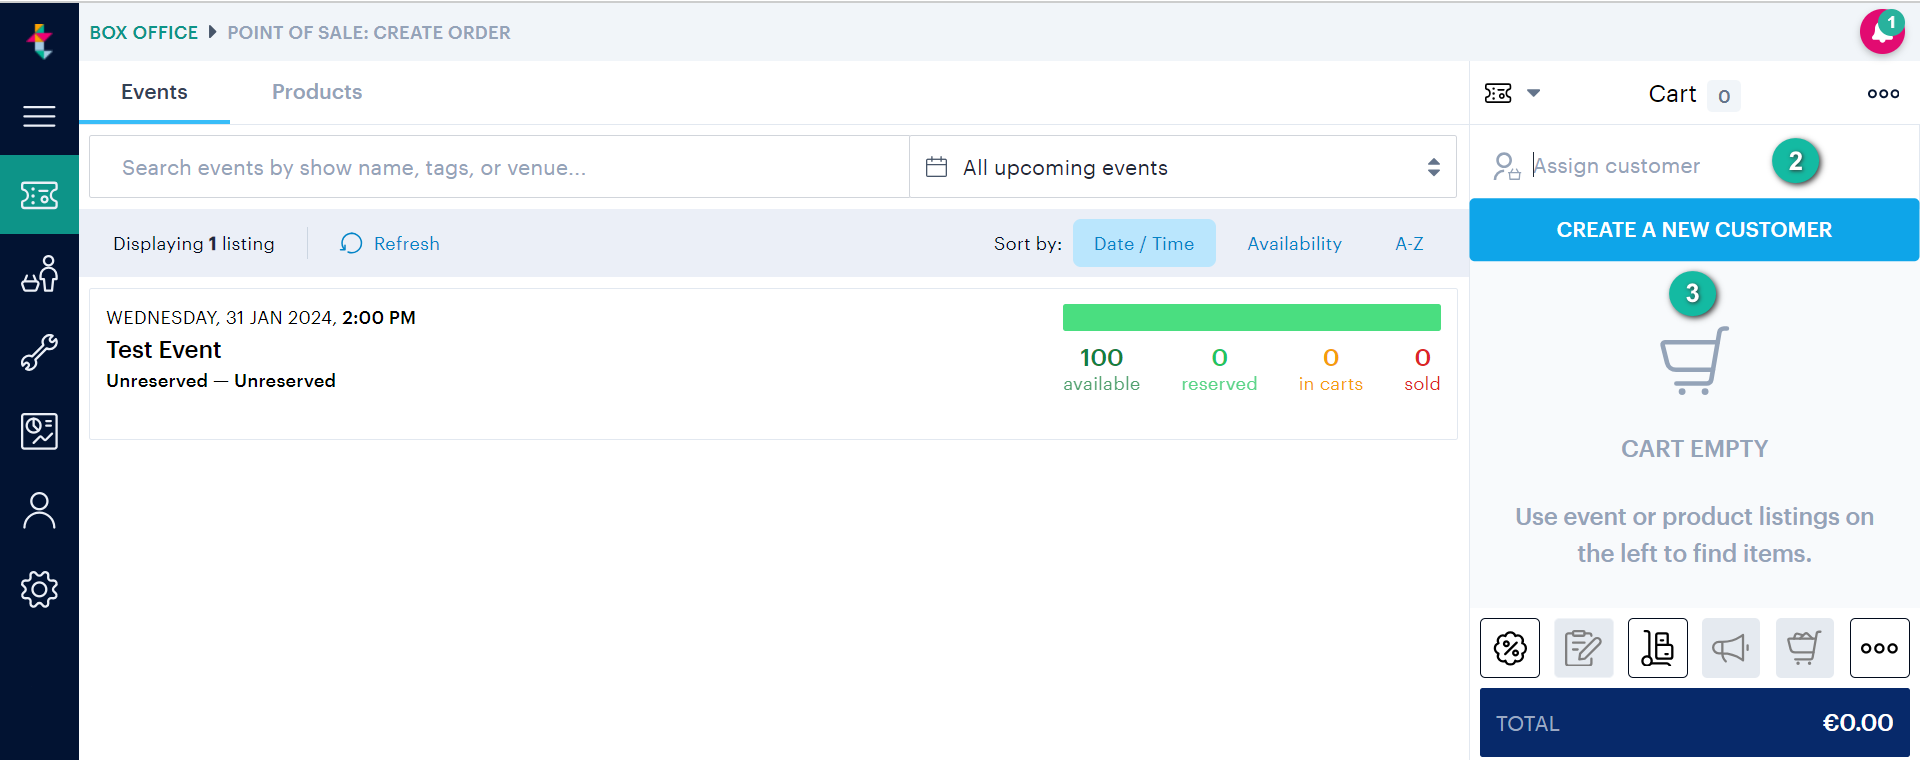Click the search events input field
Screen dimensions: 1920x760
coord(499,167)
